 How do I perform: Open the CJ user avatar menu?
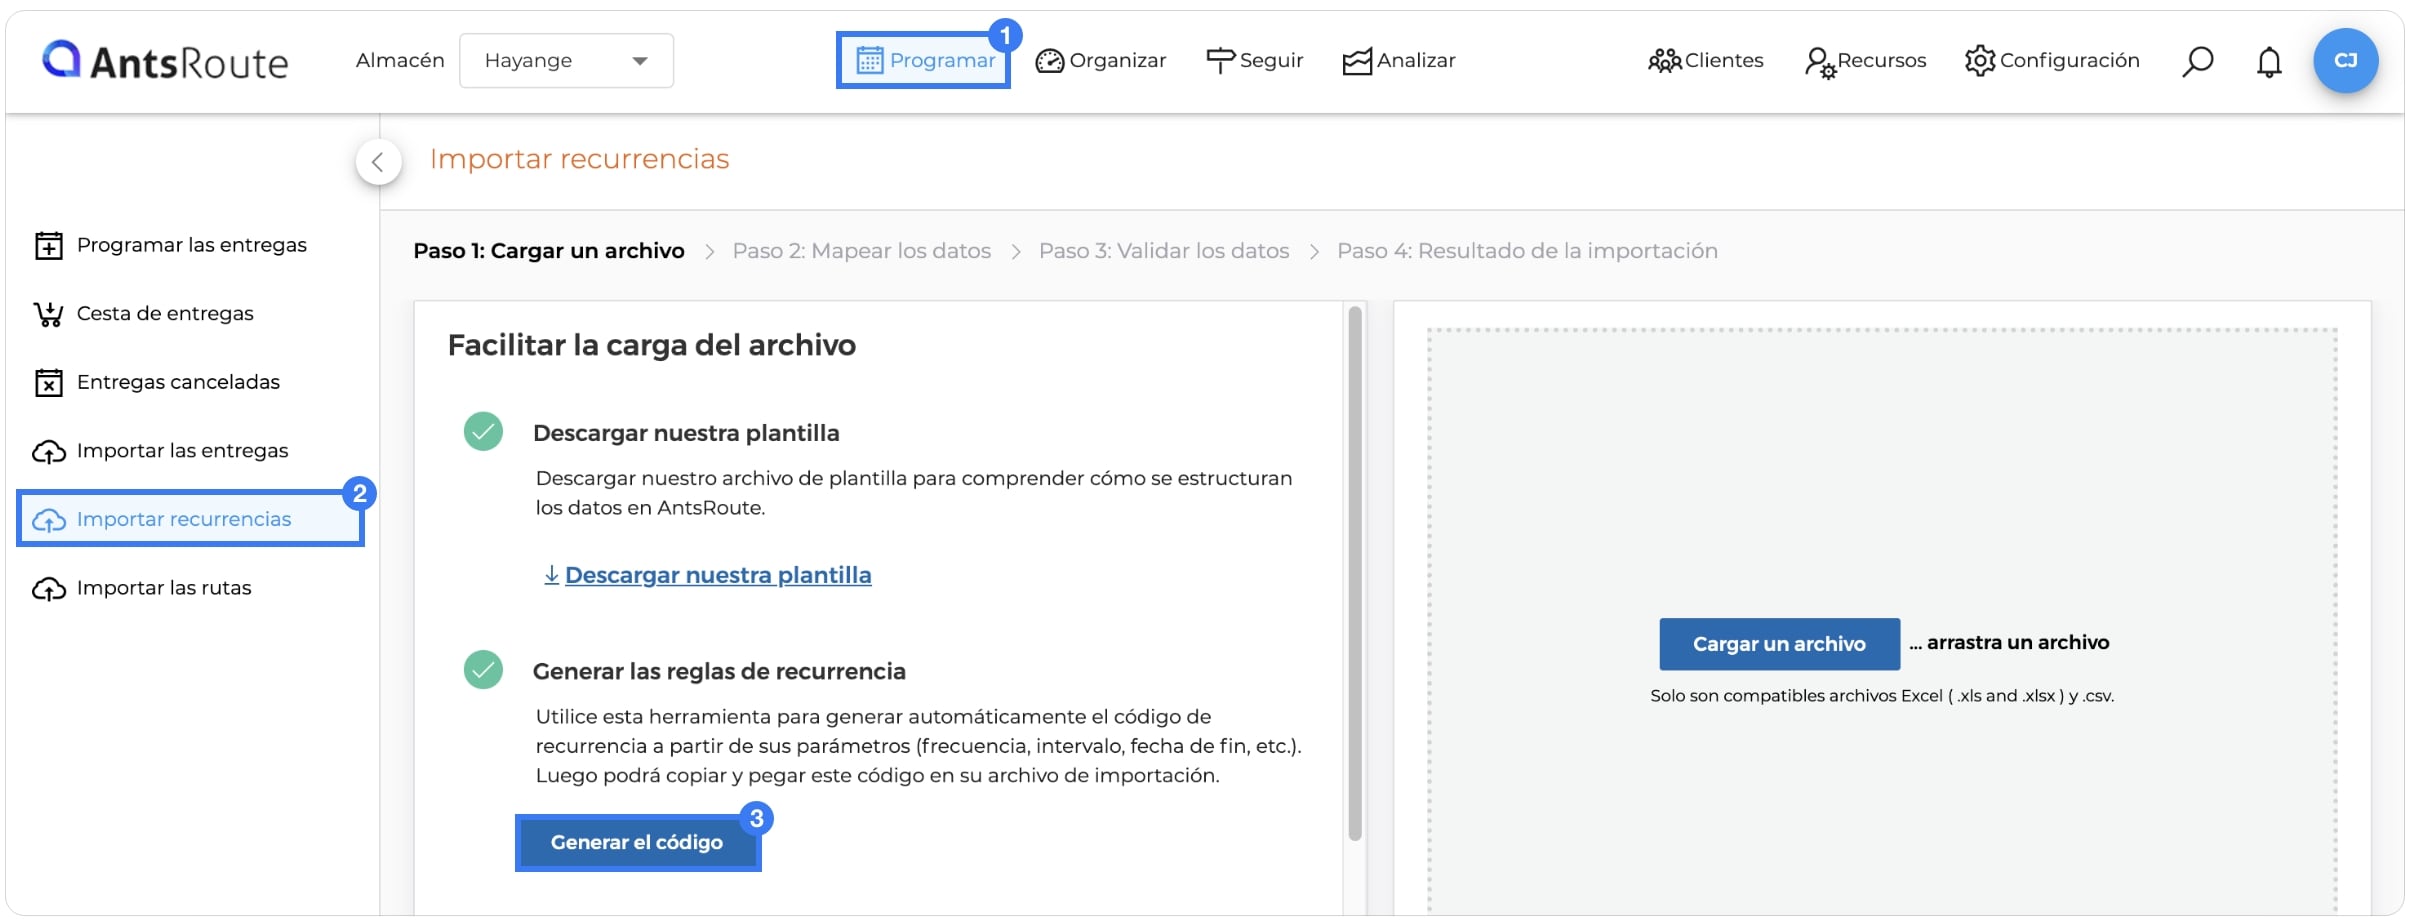[2345, 61]
